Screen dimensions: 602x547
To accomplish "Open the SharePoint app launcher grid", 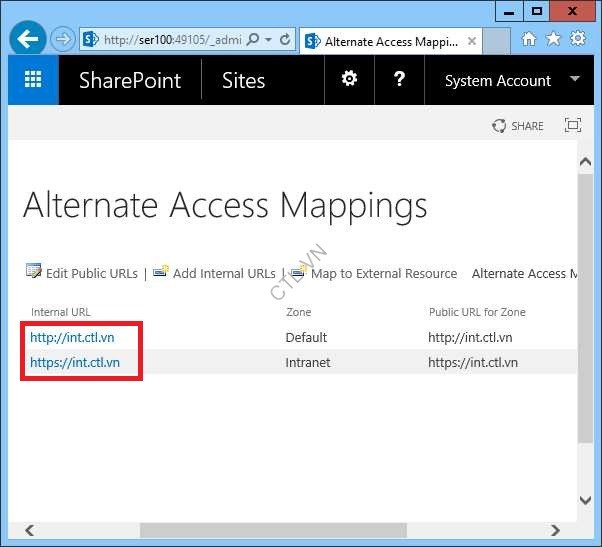I will (33, 80).
